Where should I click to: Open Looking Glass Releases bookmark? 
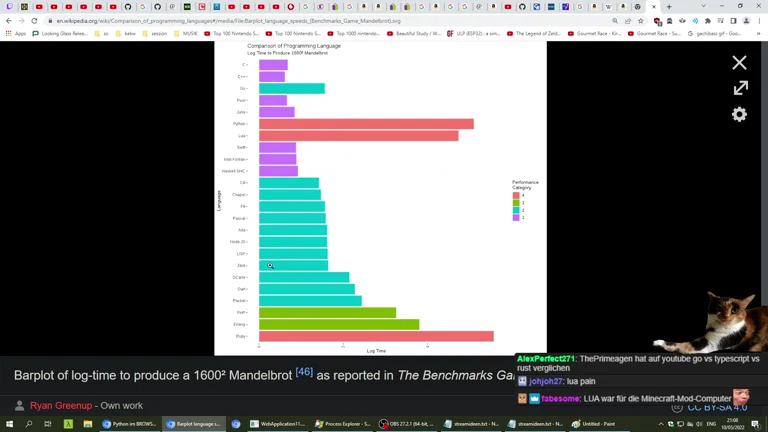click(x=62, y=33)
